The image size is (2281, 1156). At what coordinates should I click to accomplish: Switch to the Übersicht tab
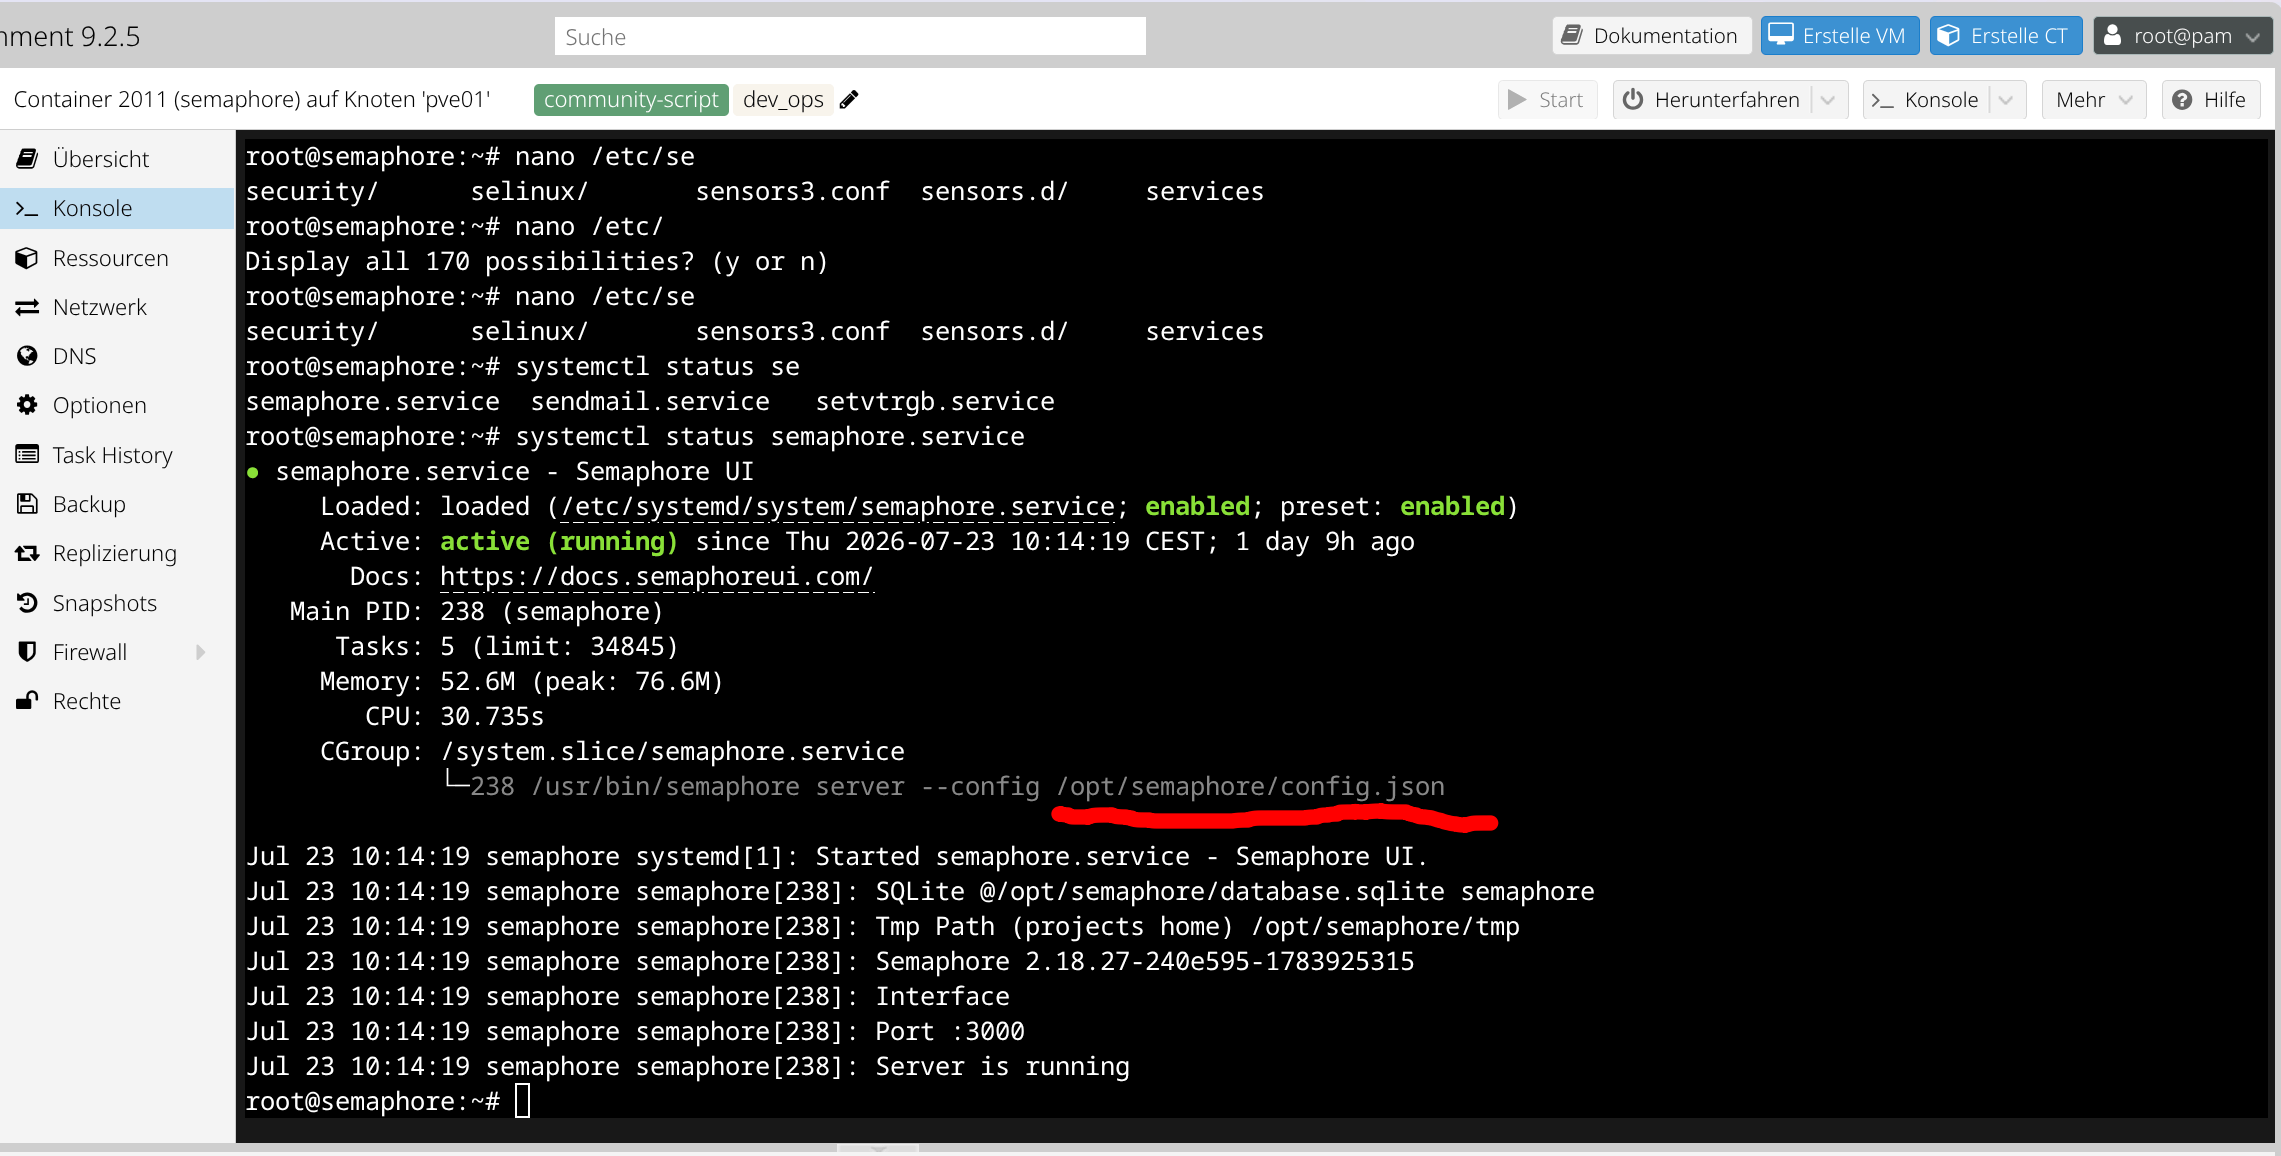(x=117, y=159)
